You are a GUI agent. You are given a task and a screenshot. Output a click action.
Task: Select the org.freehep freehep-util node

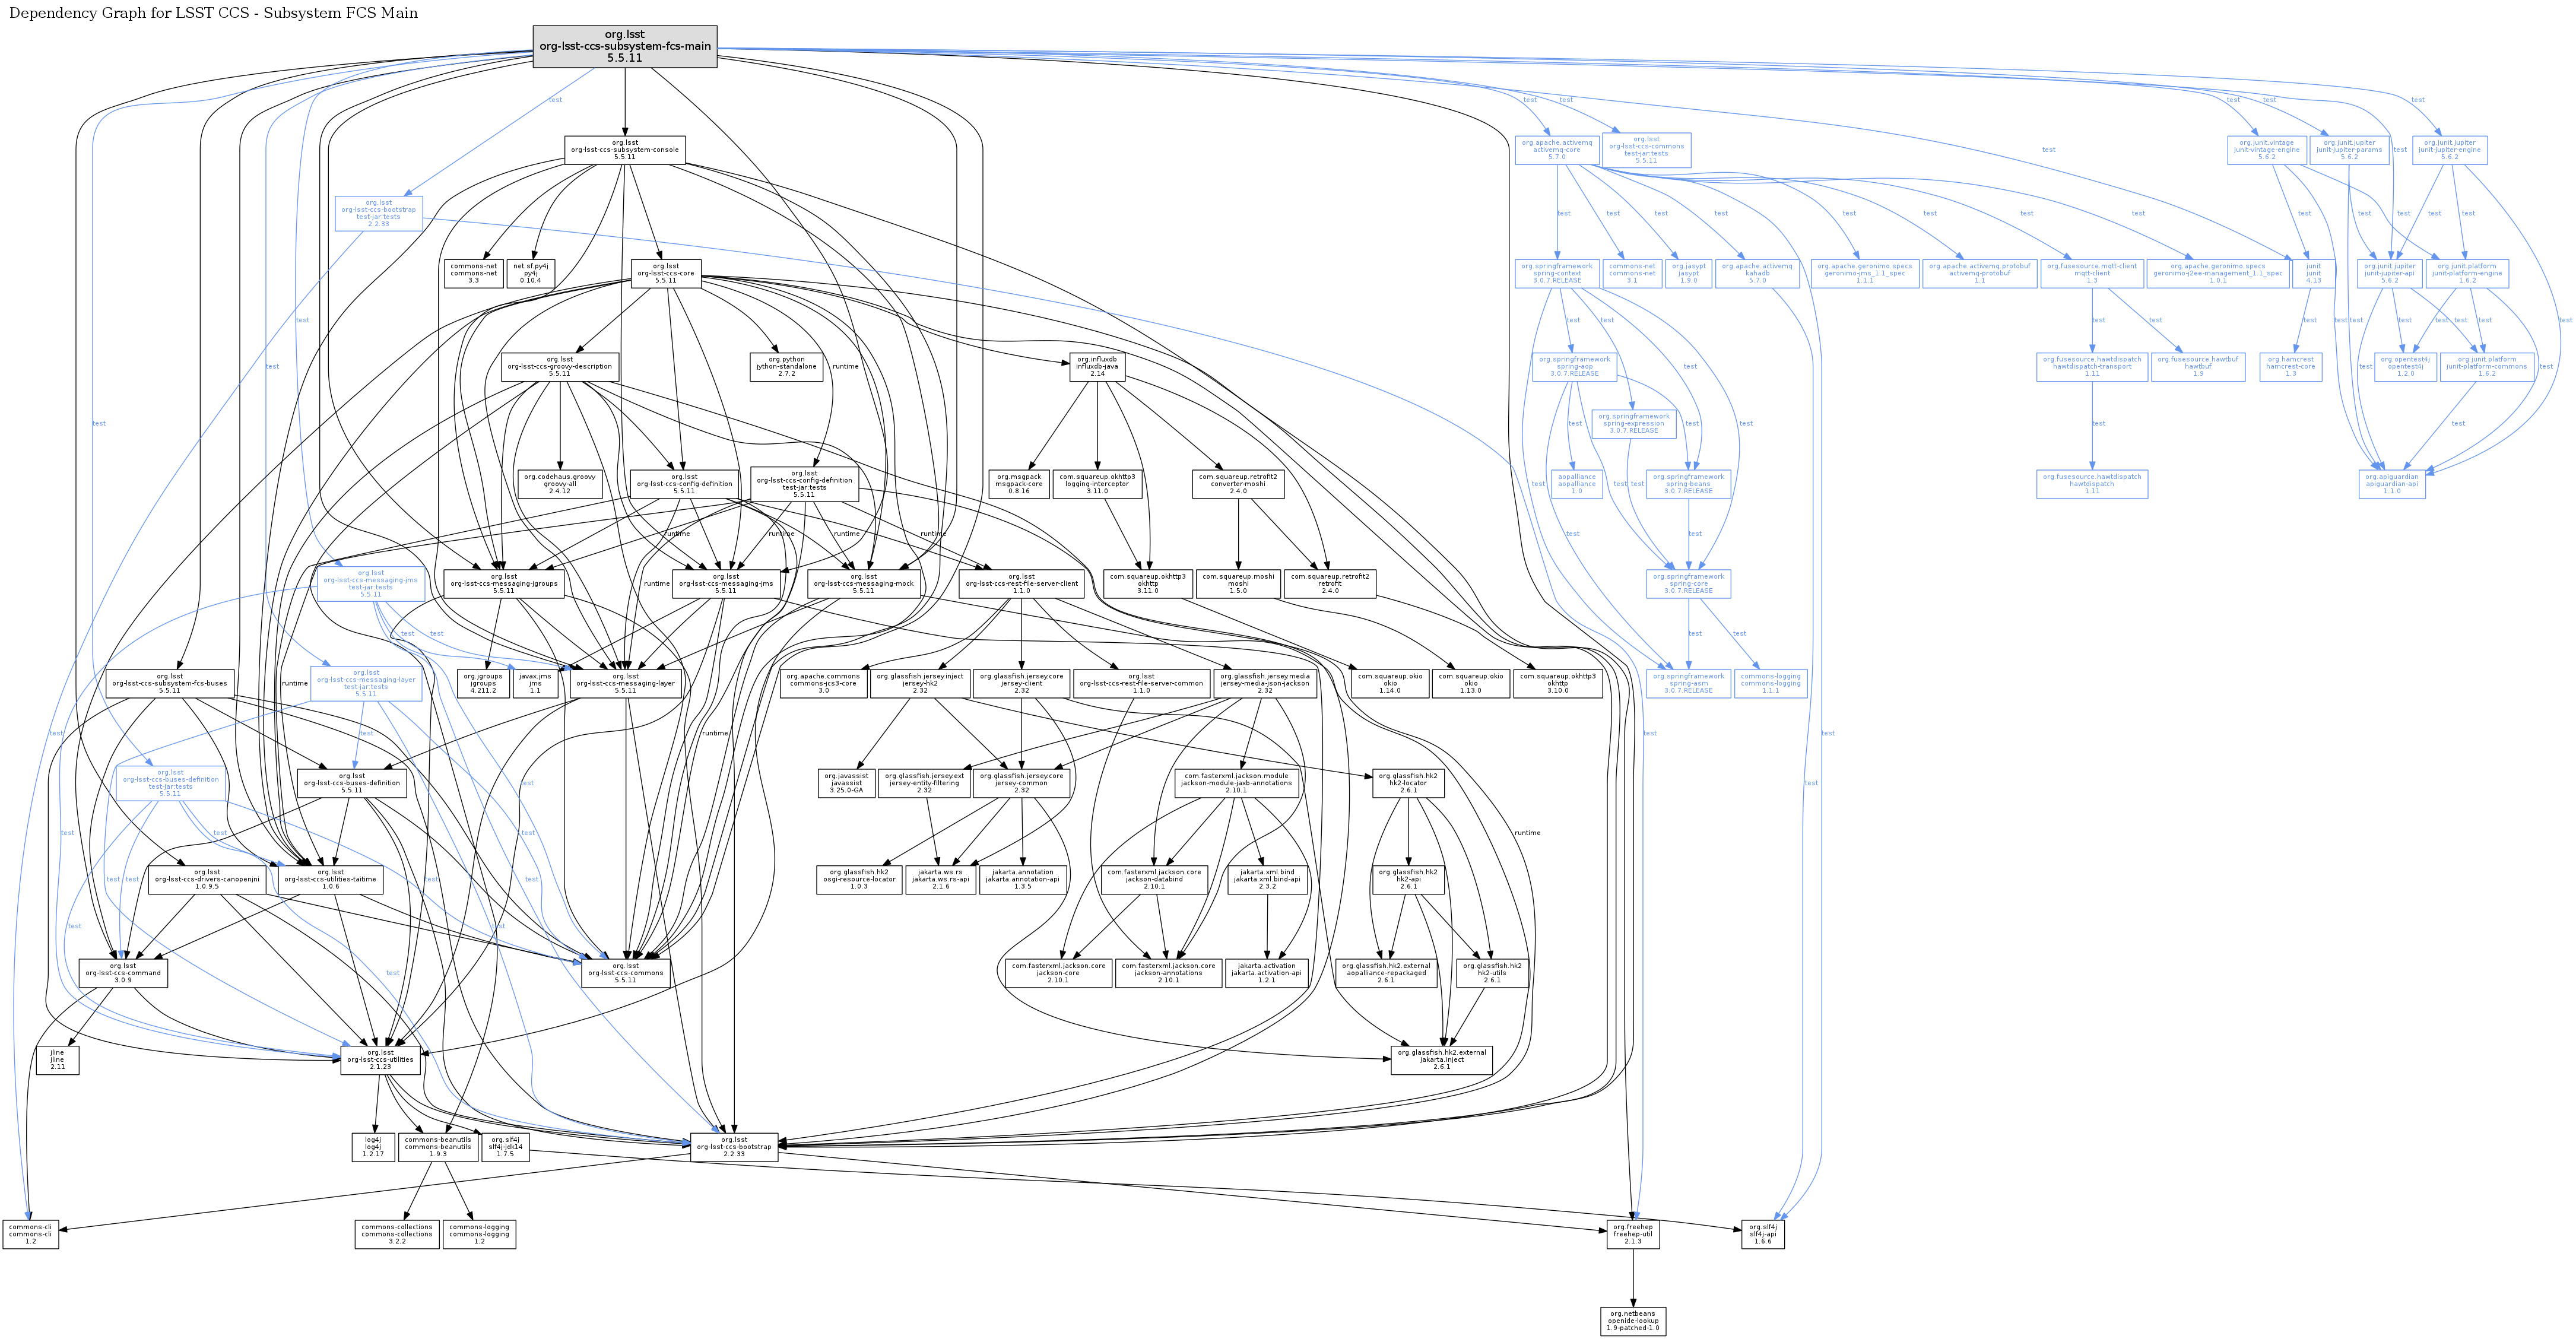1633,1234
